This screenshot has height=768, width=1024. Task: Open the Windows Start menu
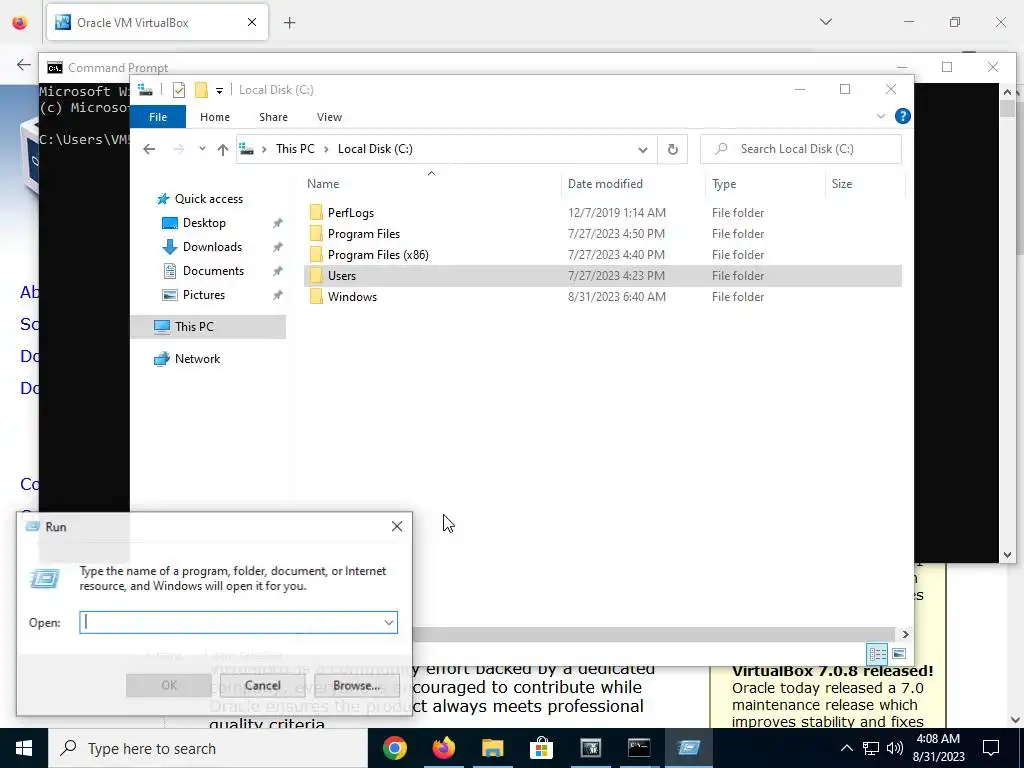[x=24, y=748]
